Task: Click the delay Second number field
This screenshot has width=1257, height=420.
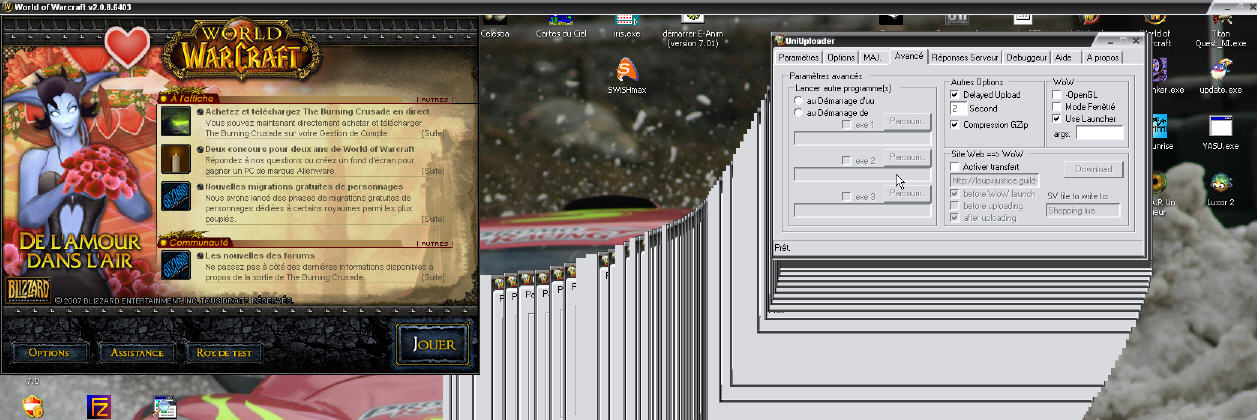Action: coord(957,109)
